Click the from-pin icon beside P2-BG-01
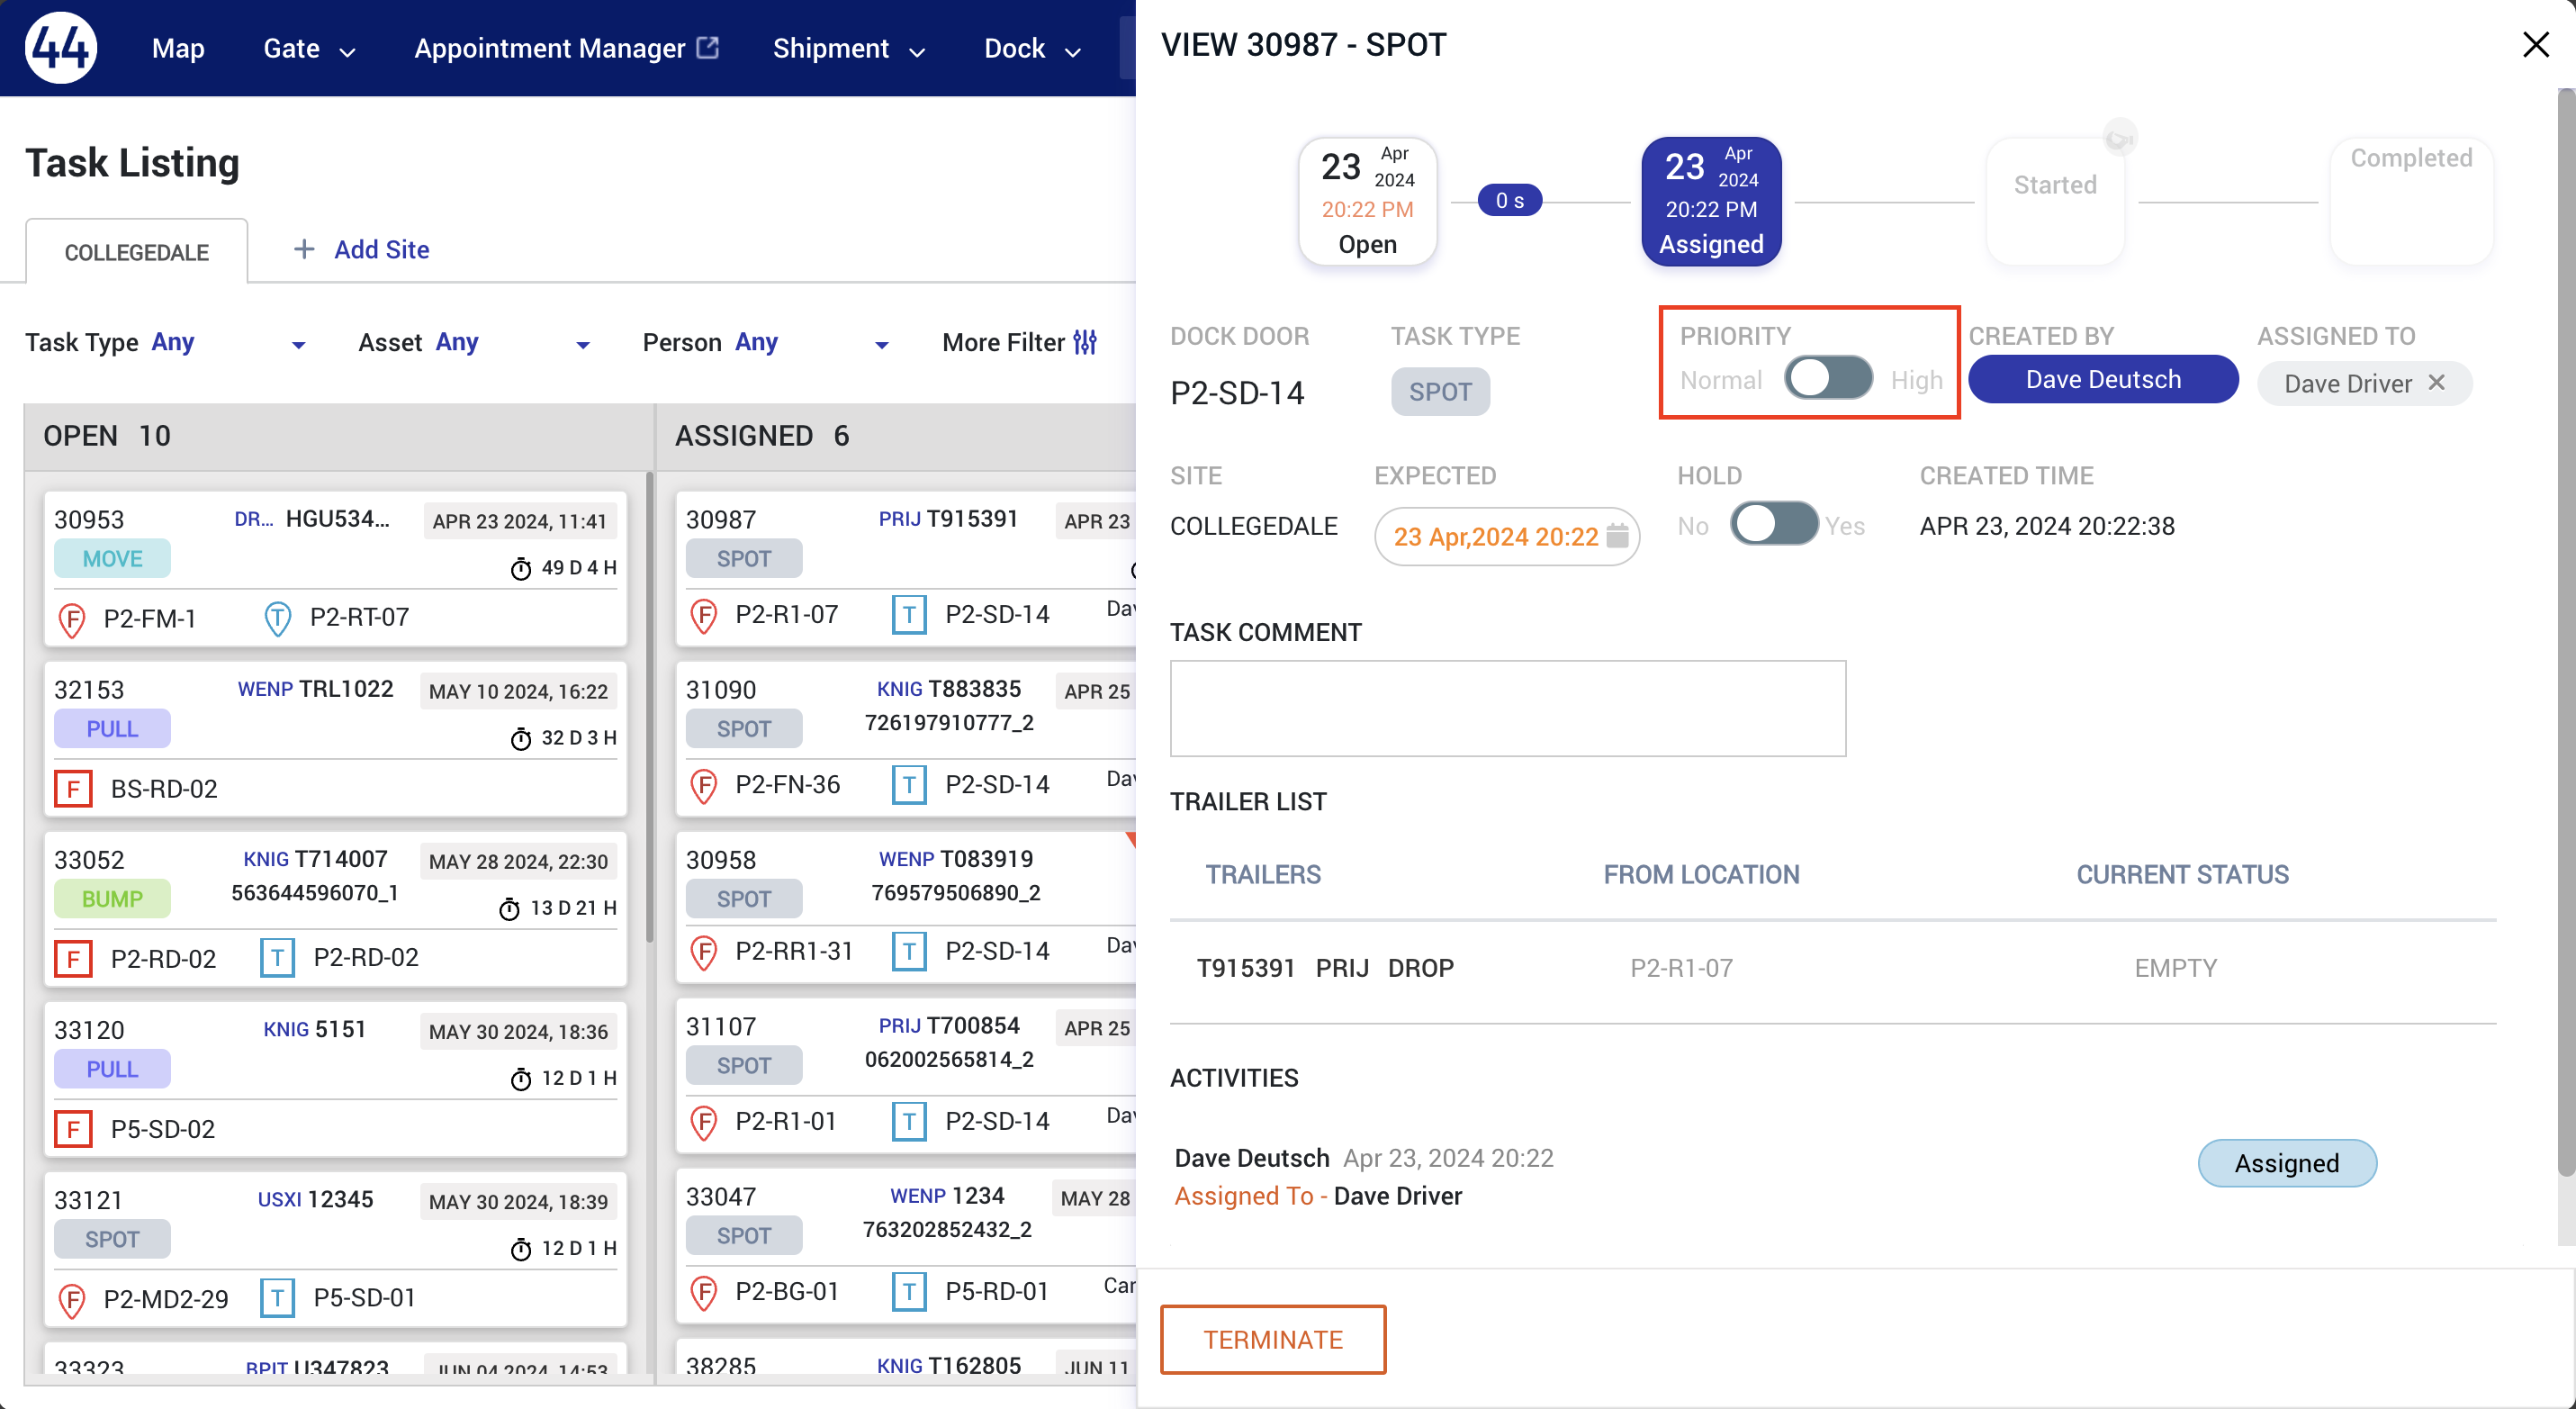The image size is (2576, 1409). click(704, 1292)
